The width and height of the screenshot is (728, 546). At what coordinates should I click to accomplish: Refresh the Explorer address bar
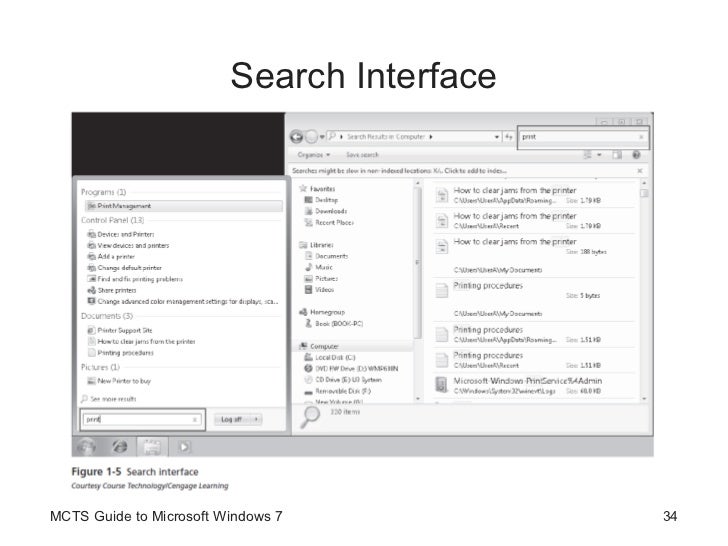(509, 137)
